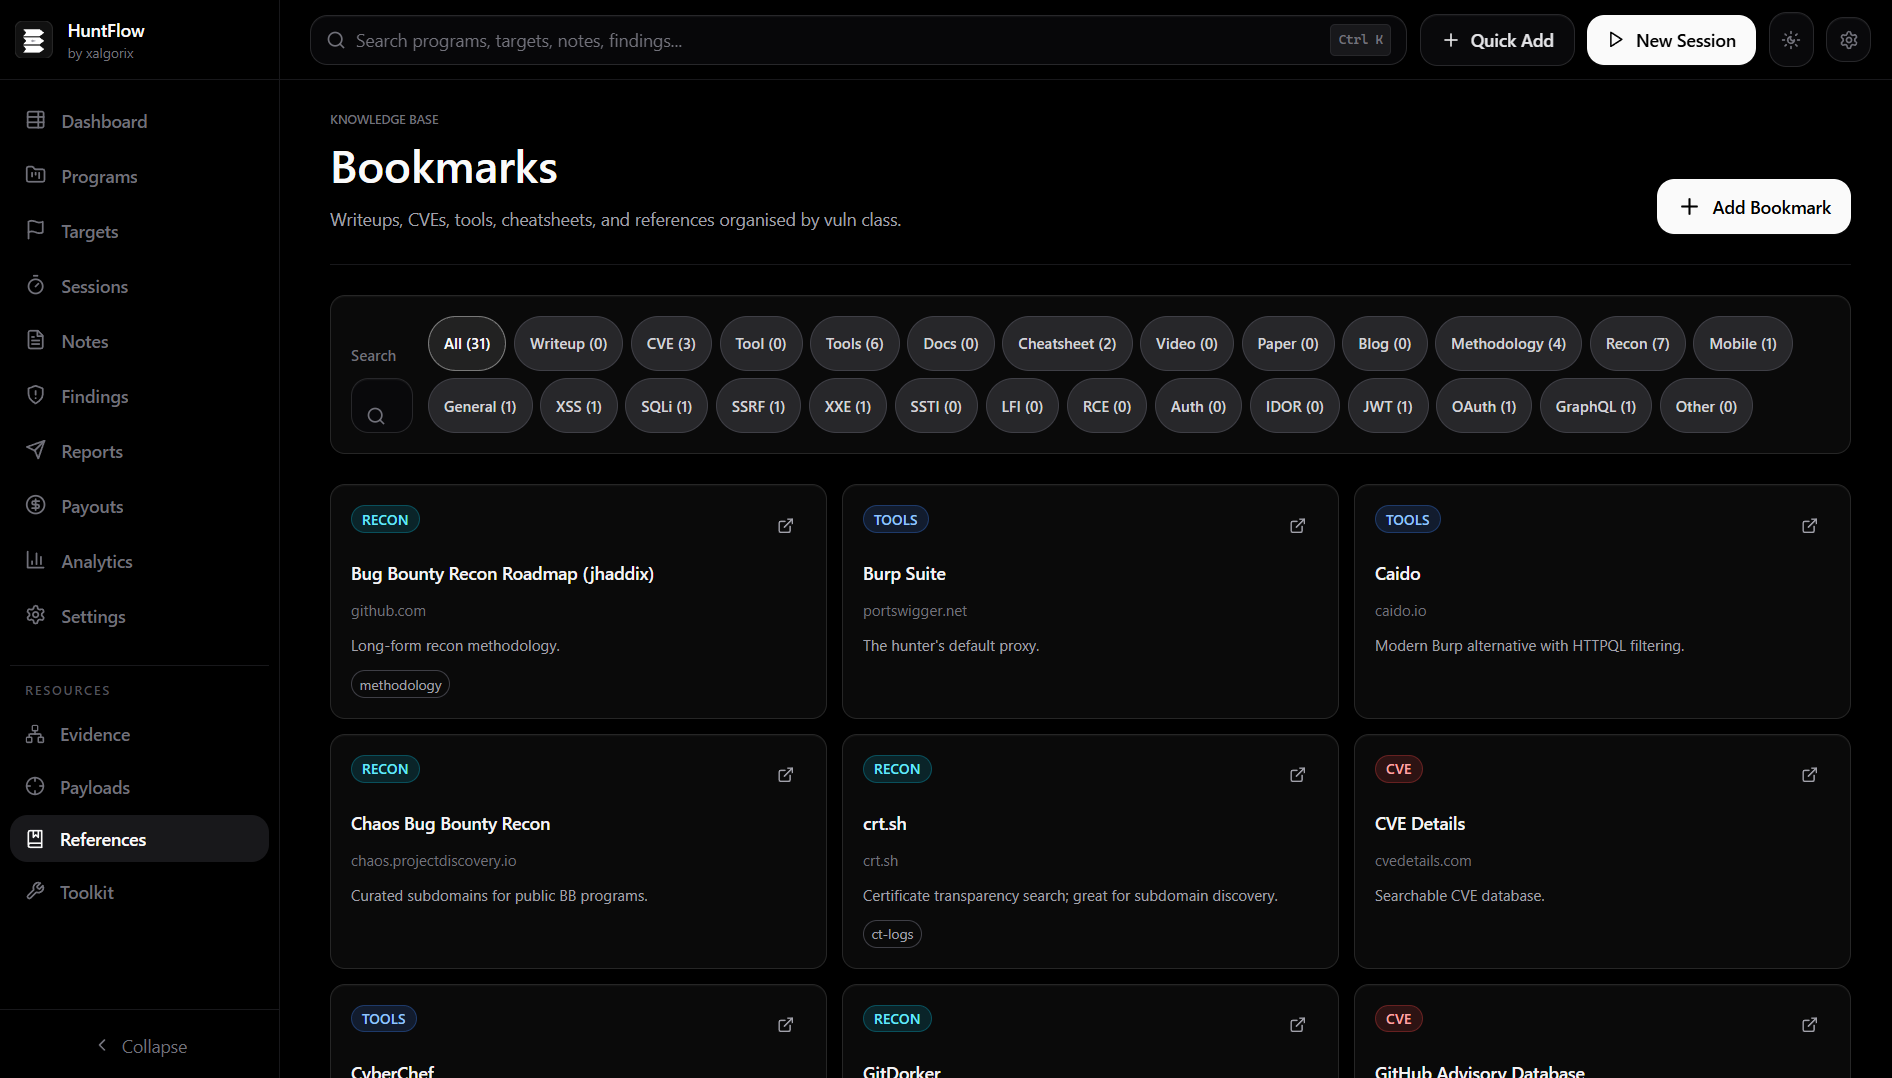Click the Quick Add button
The height and width of the screenshot is (1078, 1892).
click(1497, 40)
